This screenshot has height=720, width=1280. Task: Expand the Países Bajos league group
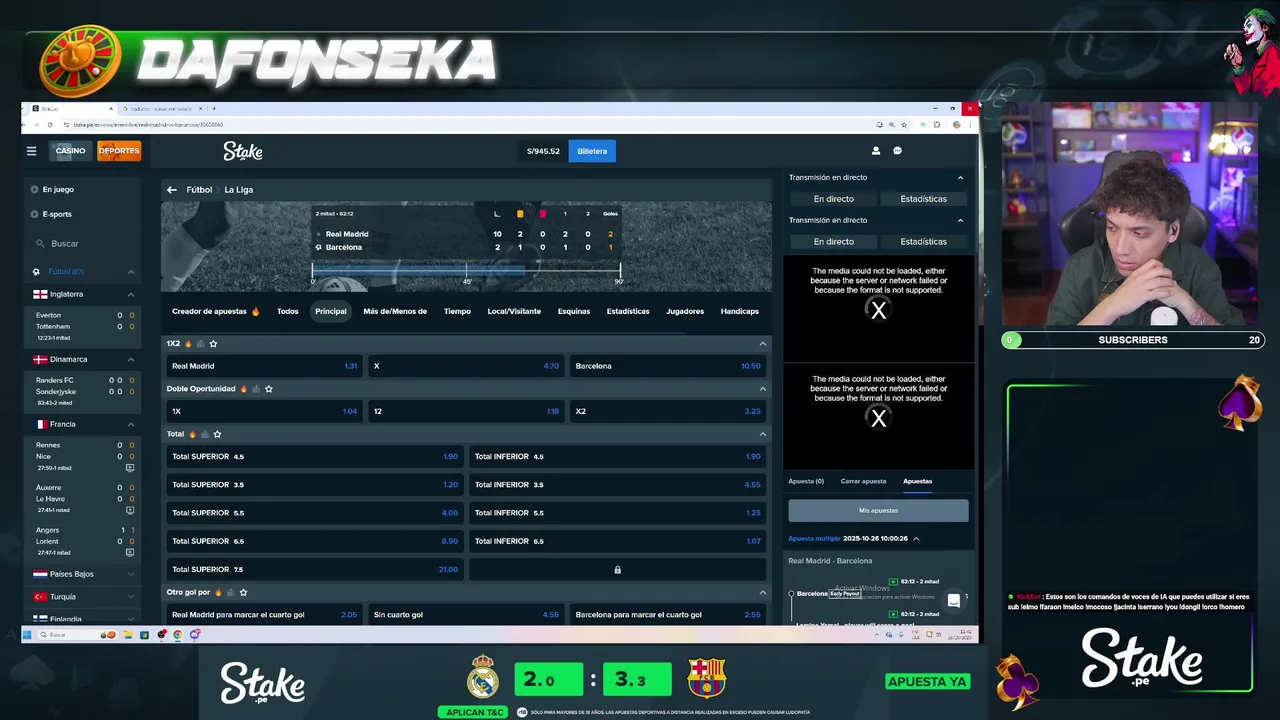130,574
